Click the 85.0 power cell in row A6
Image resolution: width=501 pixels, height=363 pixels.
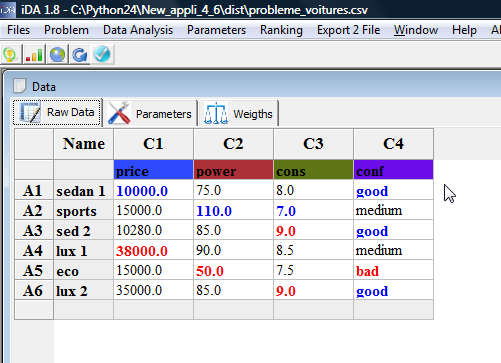pos(234,290)
